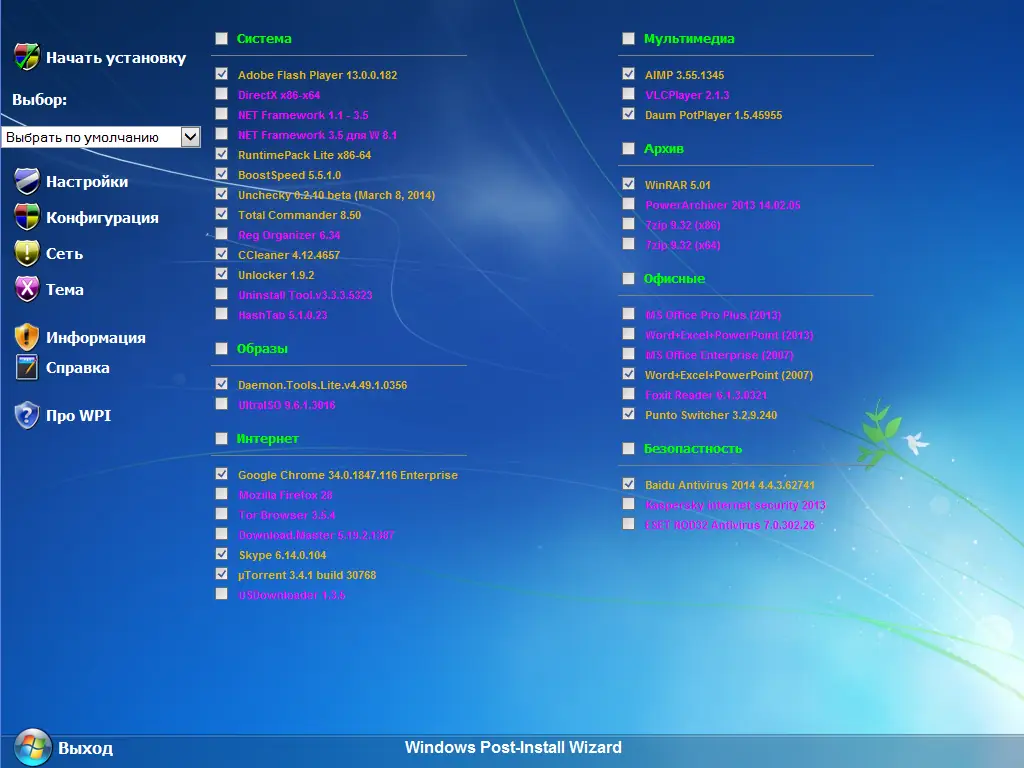This screenshot has width=1024, height=768.
Task: Uncheck Word+Excel+PowerPoint (2007) checkbox
Action: click(628, 374)
